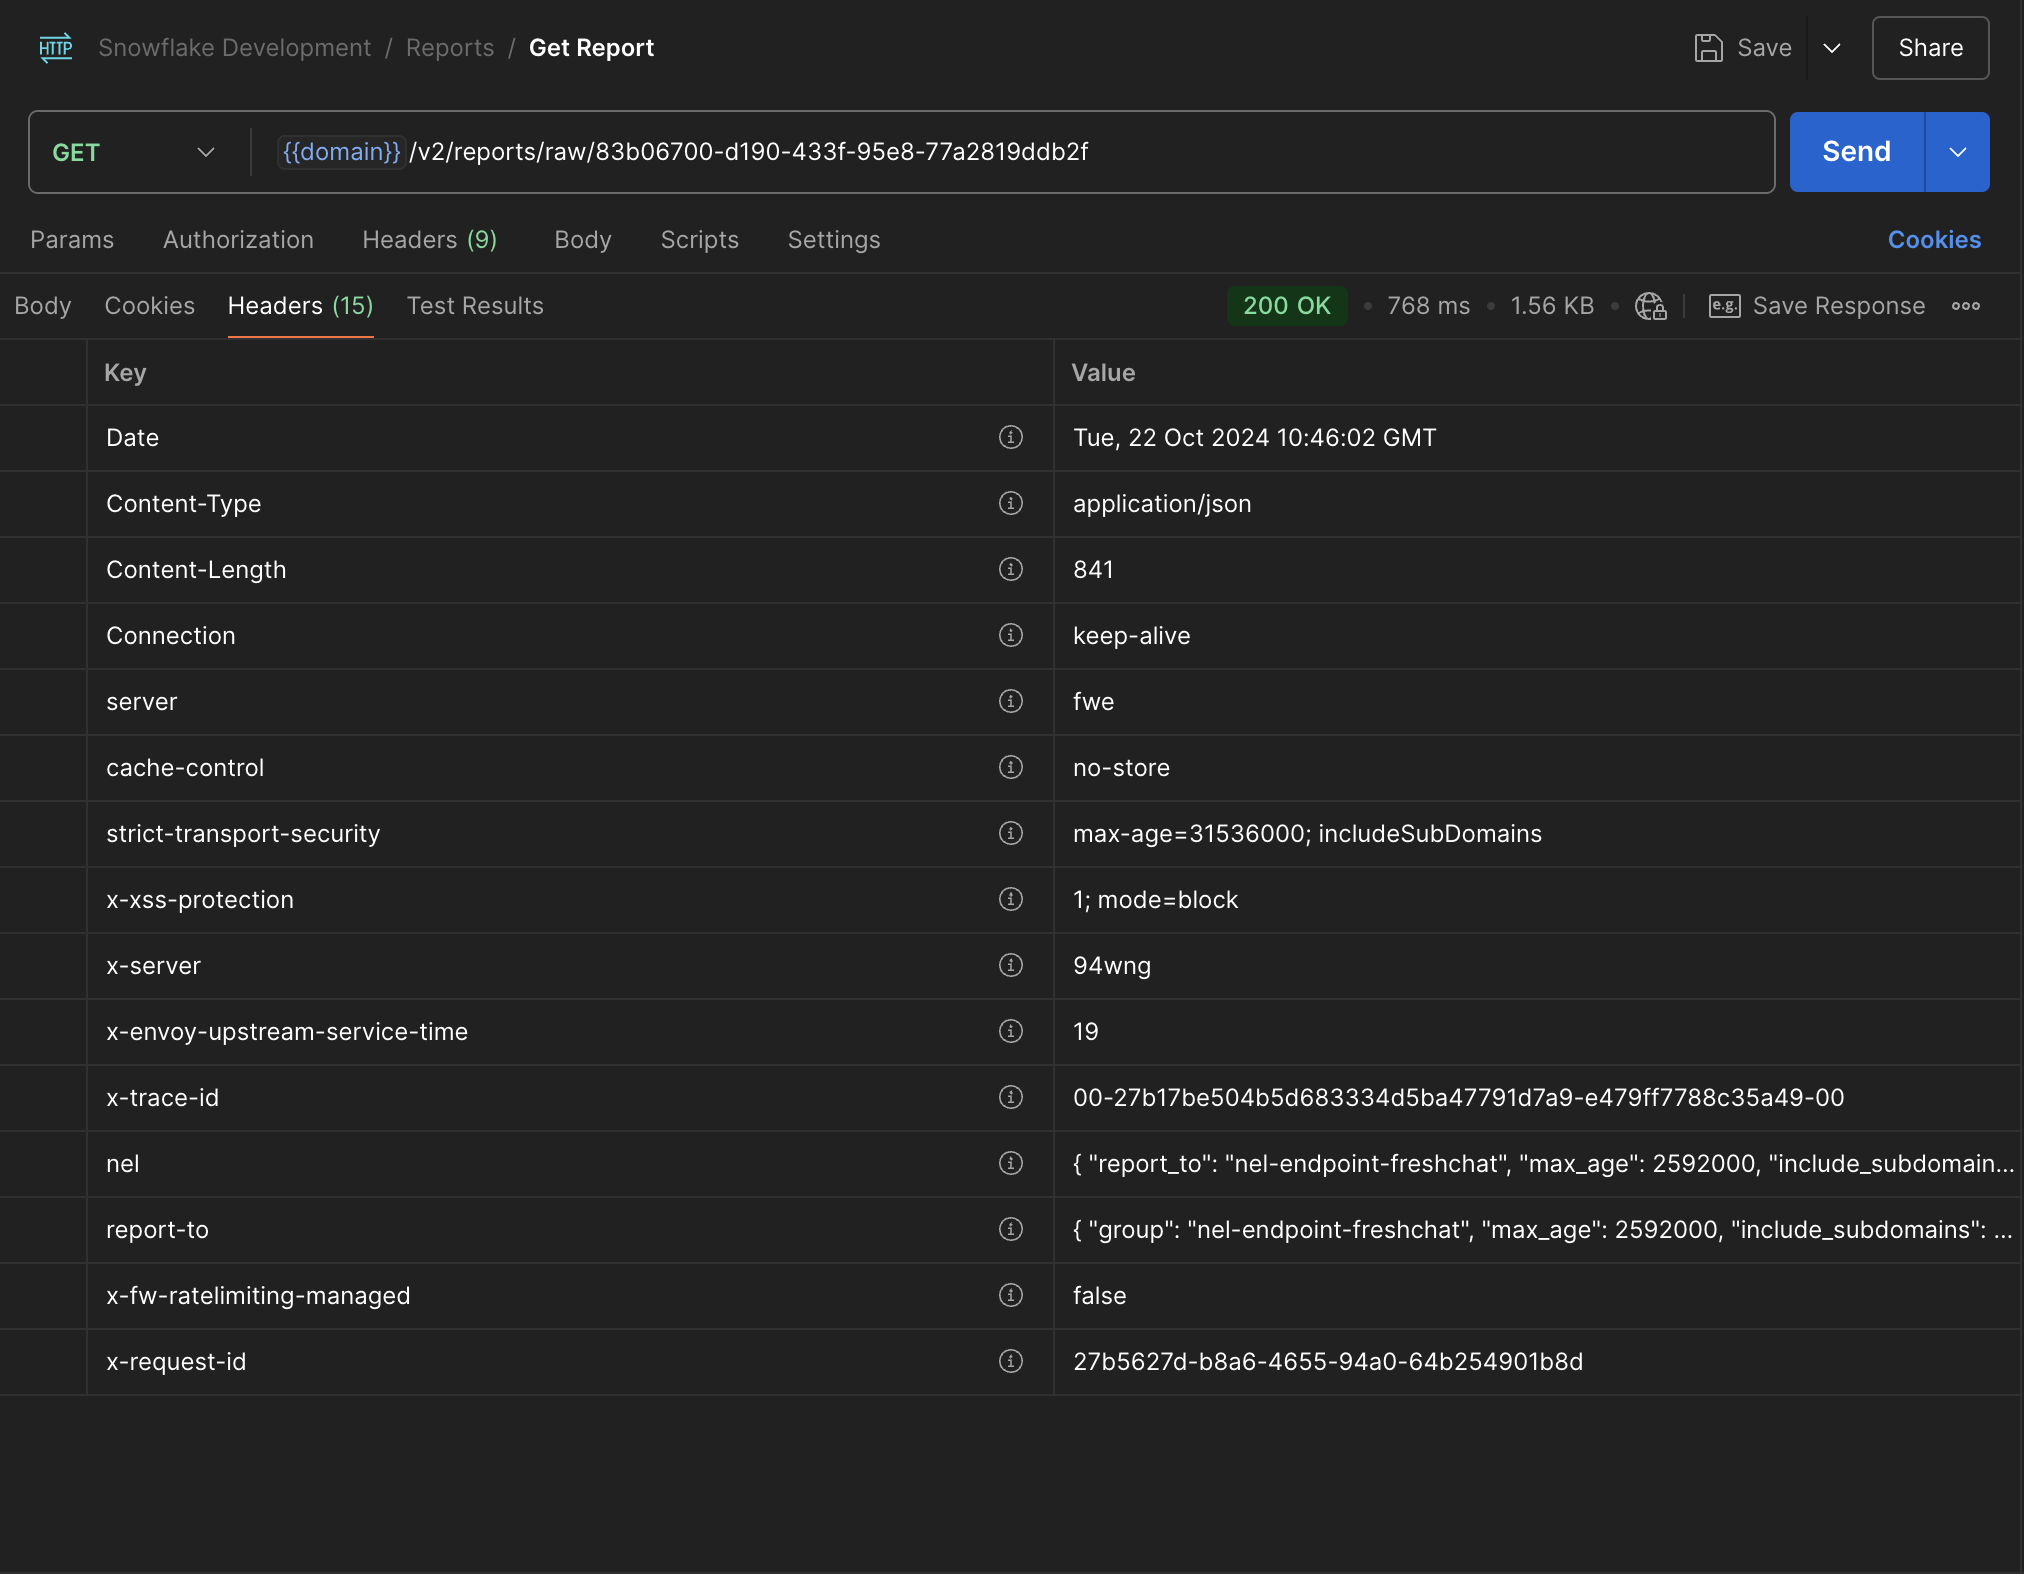Switch to request Headers (9) tab

click(430, 240)
